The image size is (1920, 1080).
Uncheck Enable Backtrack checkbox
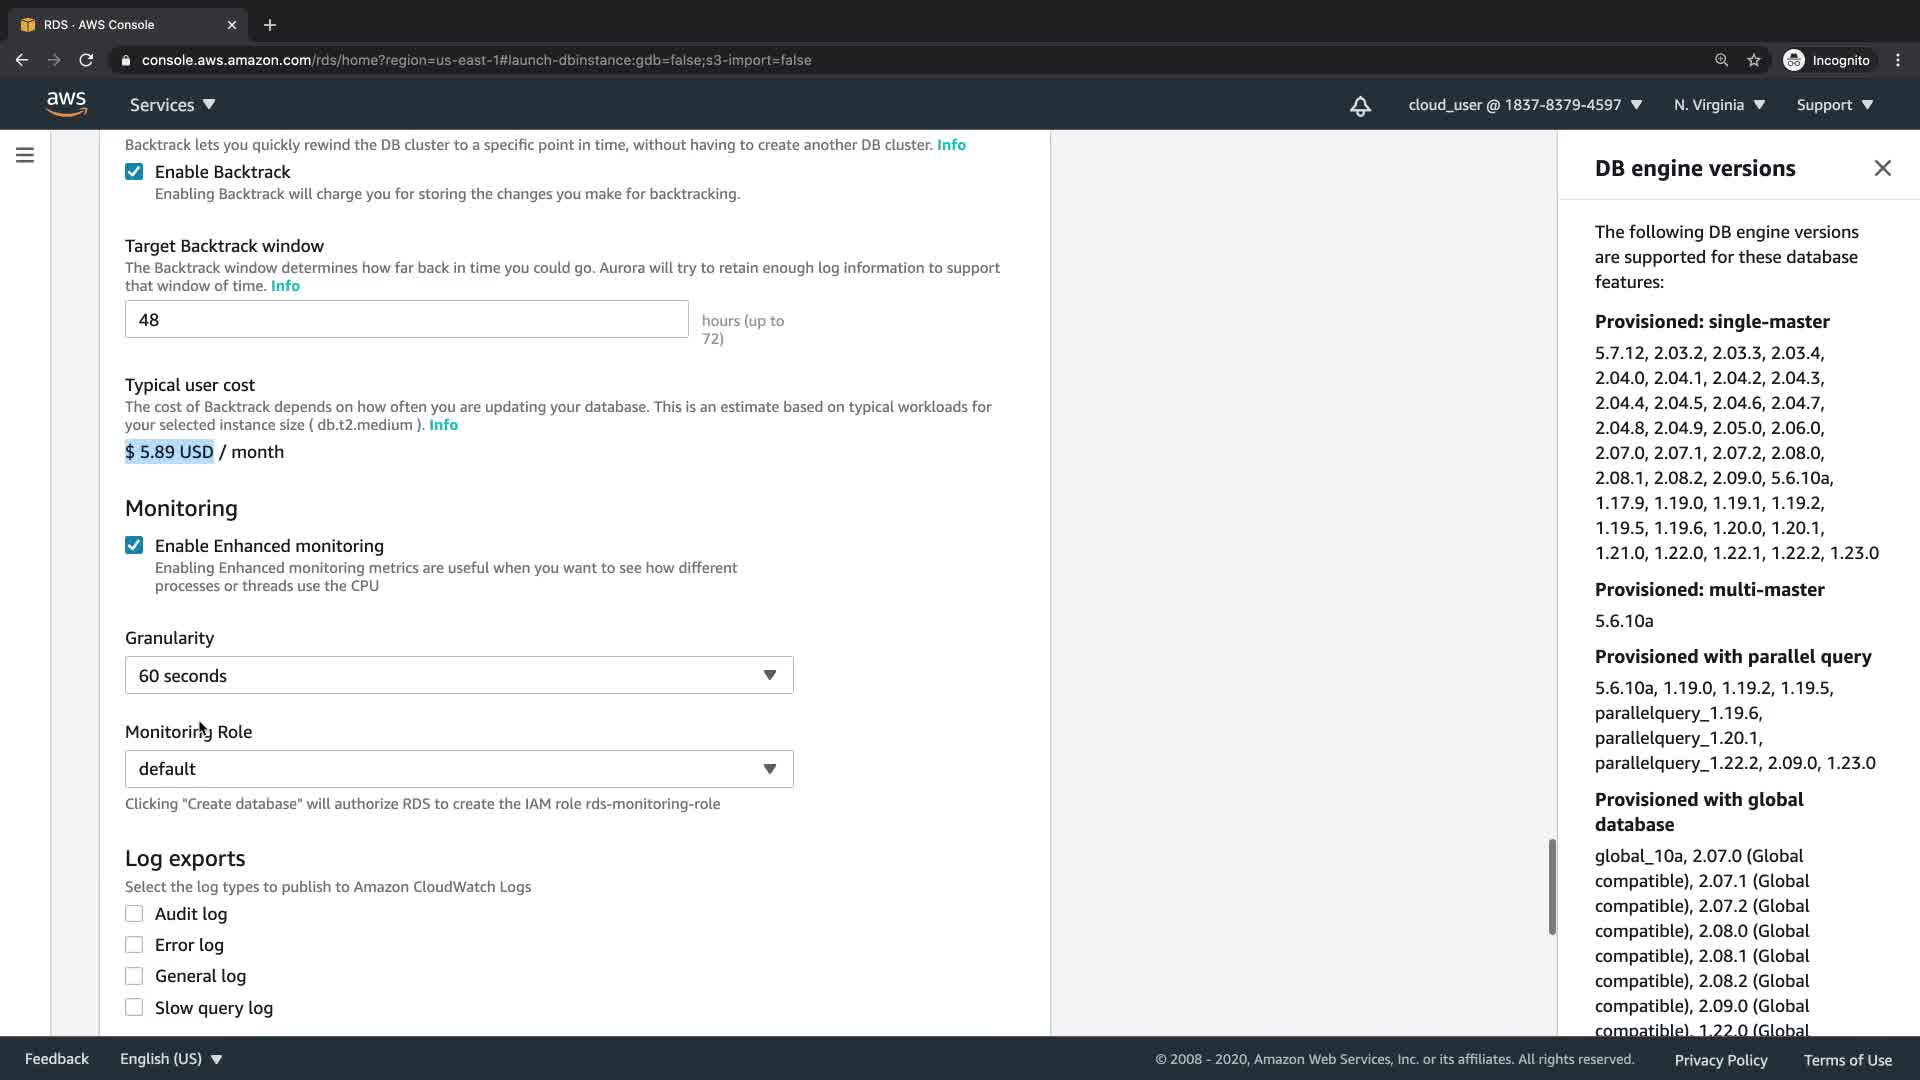(134, 172)
